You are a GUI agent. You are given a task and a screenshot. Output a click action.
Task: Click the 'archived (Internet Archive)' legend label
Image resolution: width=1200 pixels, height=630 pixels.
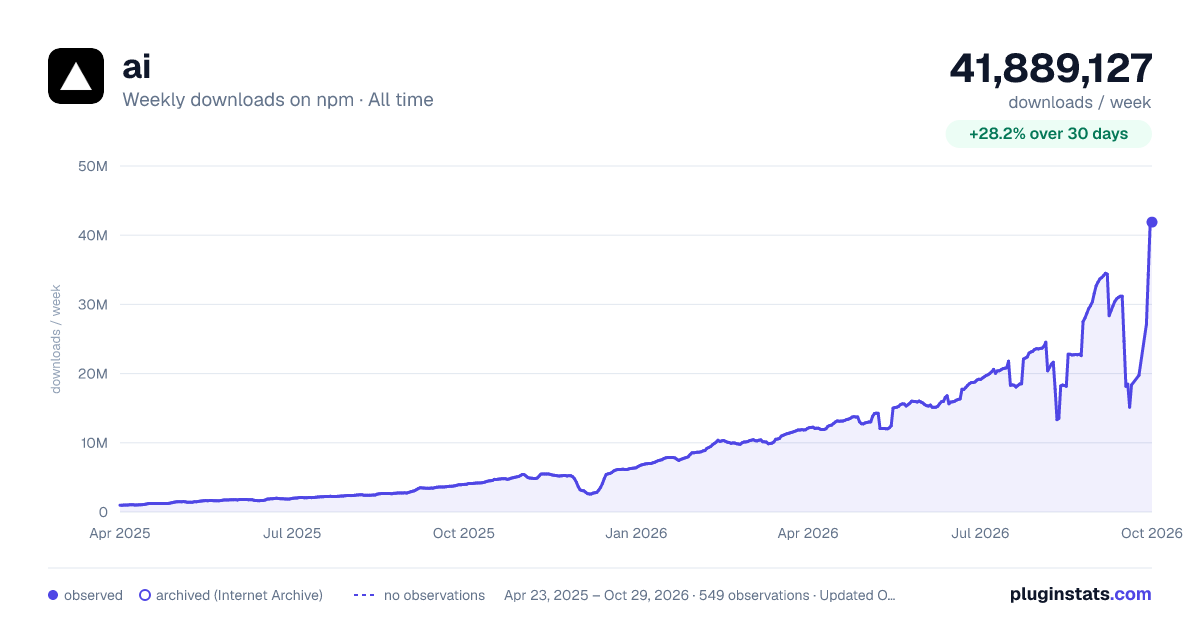click(x=239, y=595)
